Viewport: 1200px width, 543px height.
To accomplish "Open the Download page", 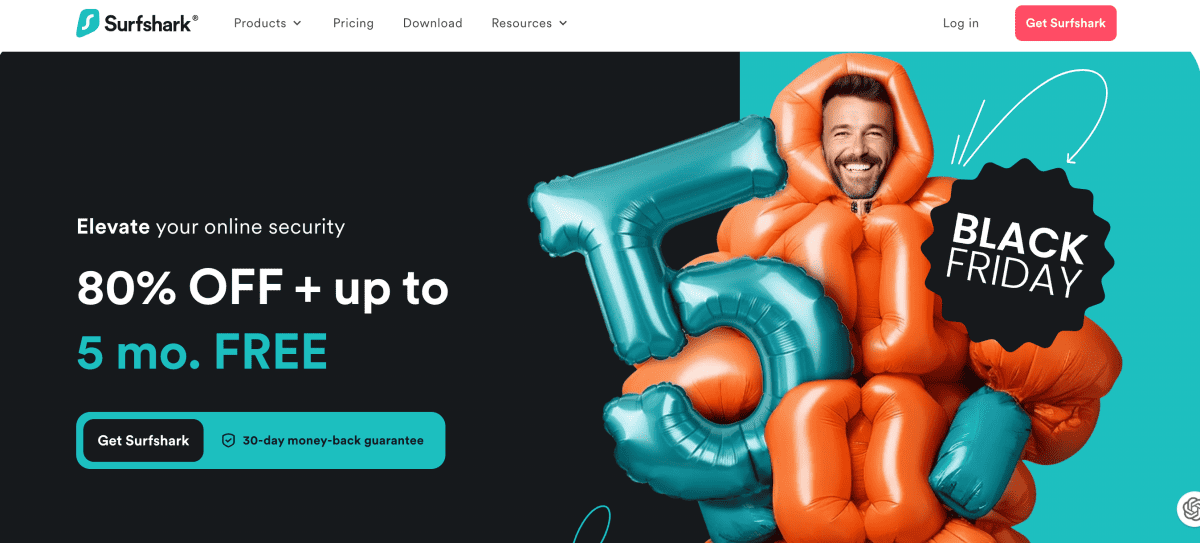I will pos(432,23).
